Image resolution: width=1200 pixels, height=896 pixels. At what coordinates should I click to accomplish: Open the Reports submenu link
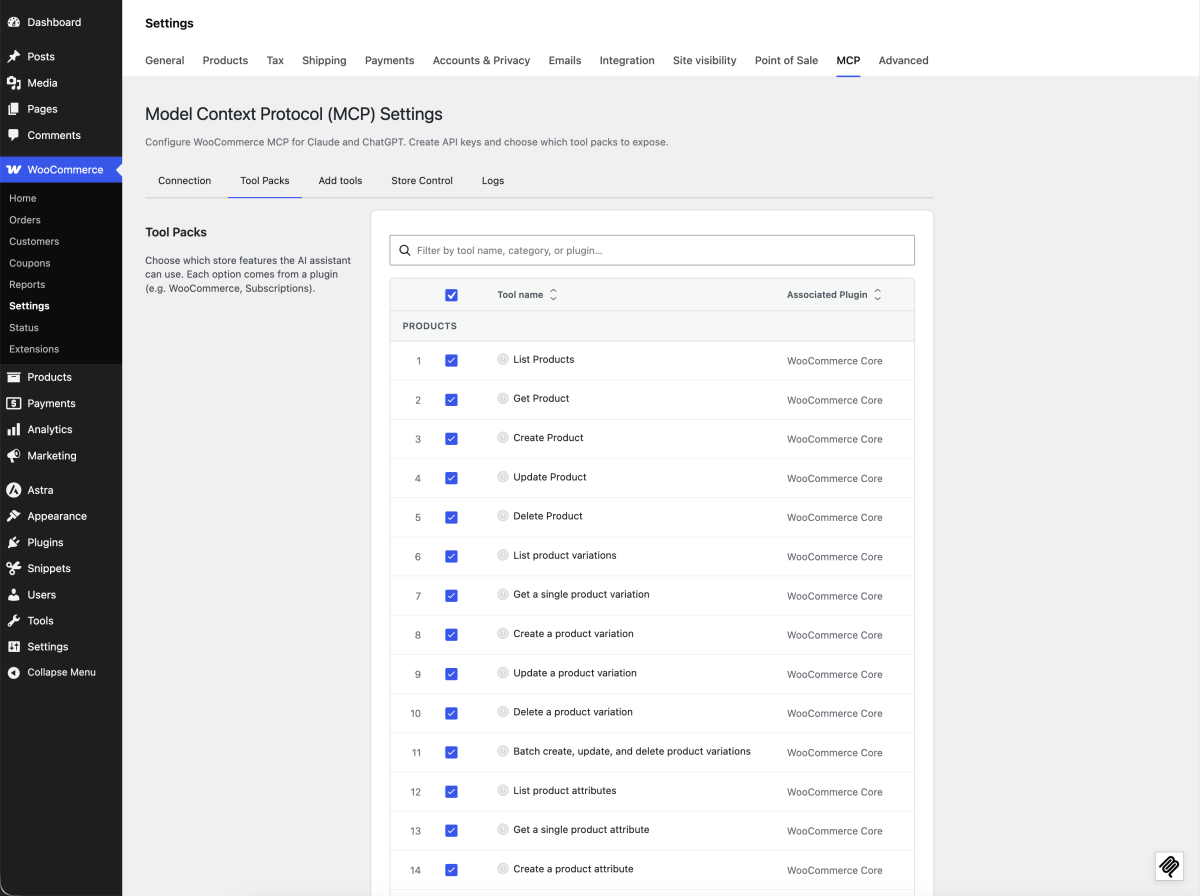point(27,285)
